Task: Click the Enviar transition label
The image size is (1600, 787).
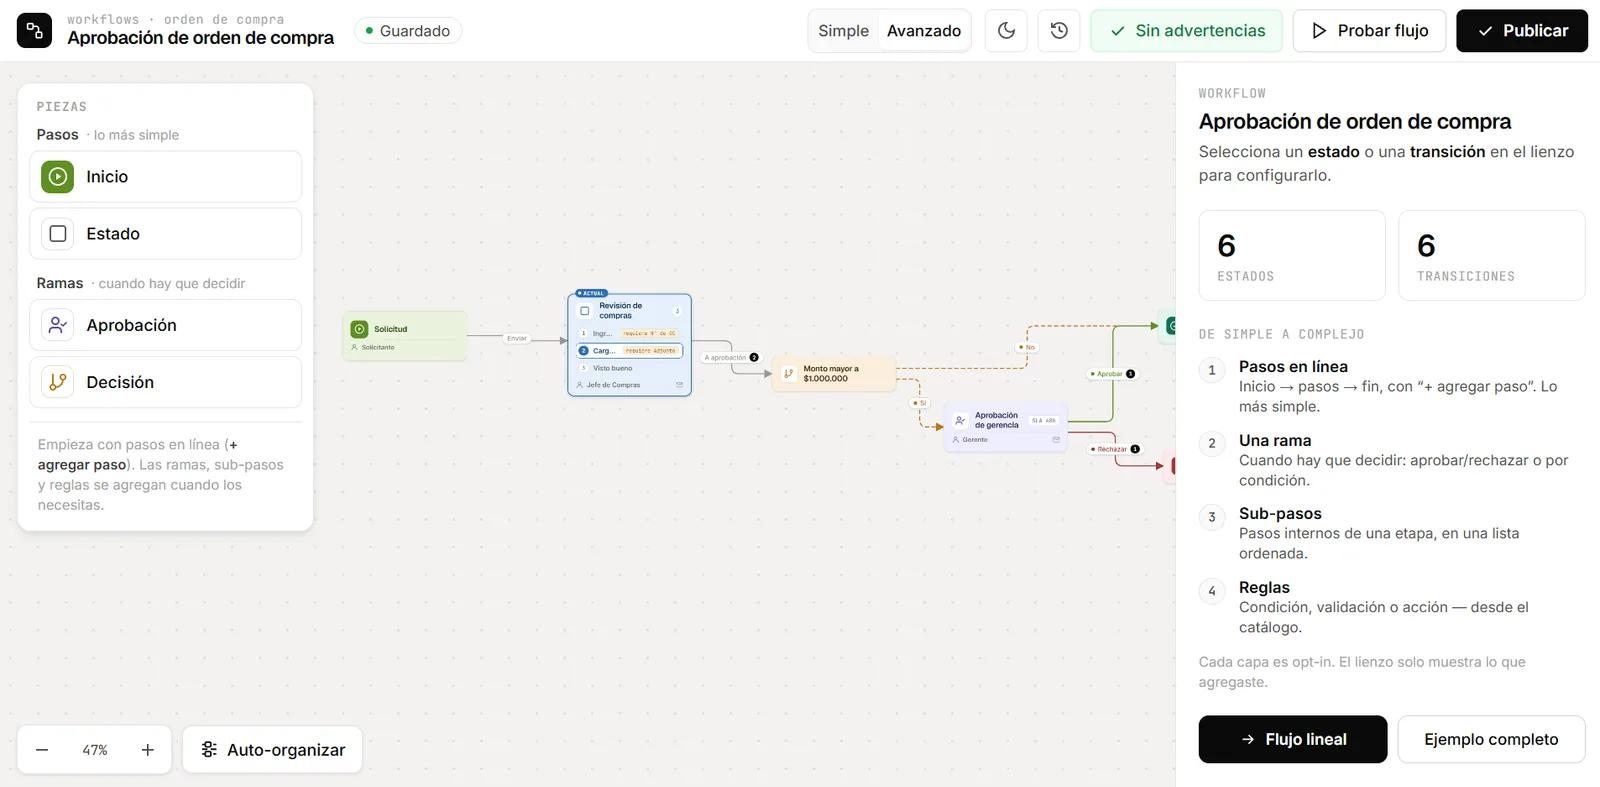Action: 517,338
